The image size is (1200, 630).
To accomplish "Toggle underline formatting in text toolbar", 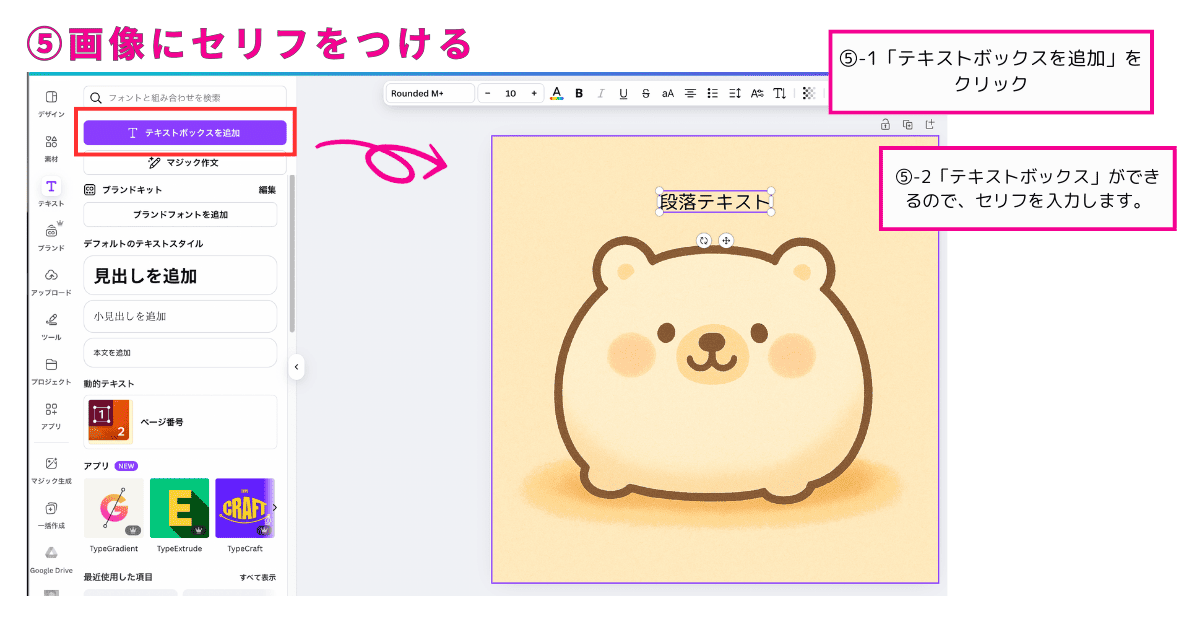I will (623, 93).
